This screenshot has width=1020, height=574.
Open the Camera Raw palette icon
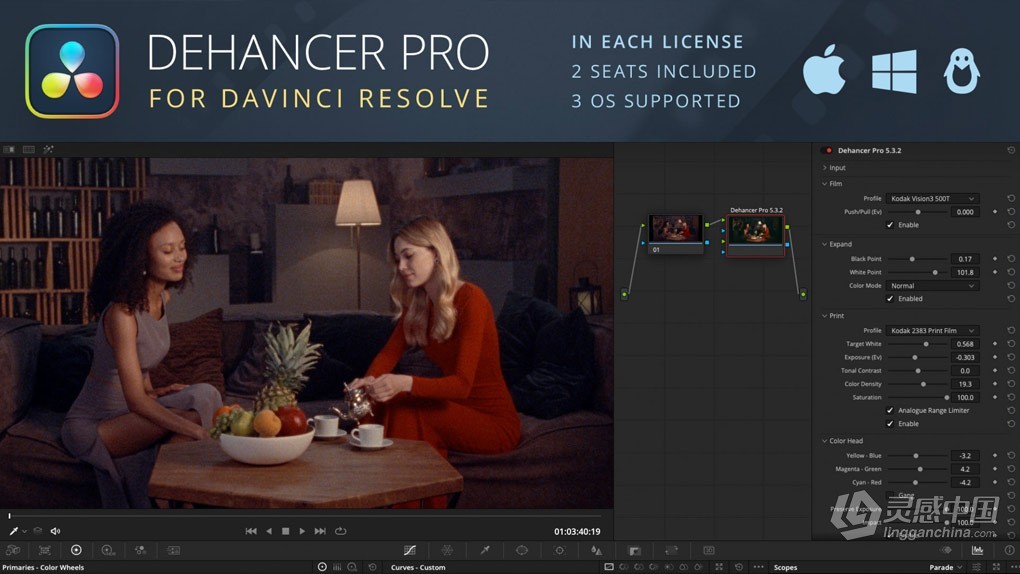(x=12, y=551)
